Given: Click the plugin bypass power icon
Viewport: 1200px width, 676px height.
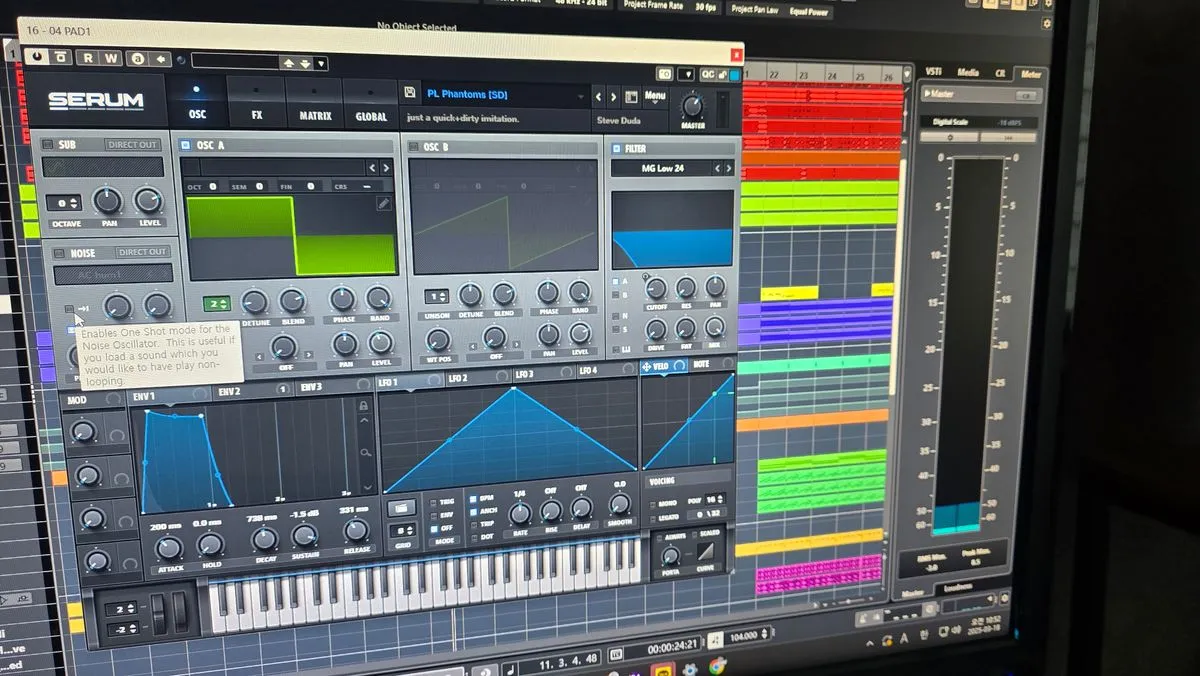Looking at the screenshot, I should (x=37, y=58).
